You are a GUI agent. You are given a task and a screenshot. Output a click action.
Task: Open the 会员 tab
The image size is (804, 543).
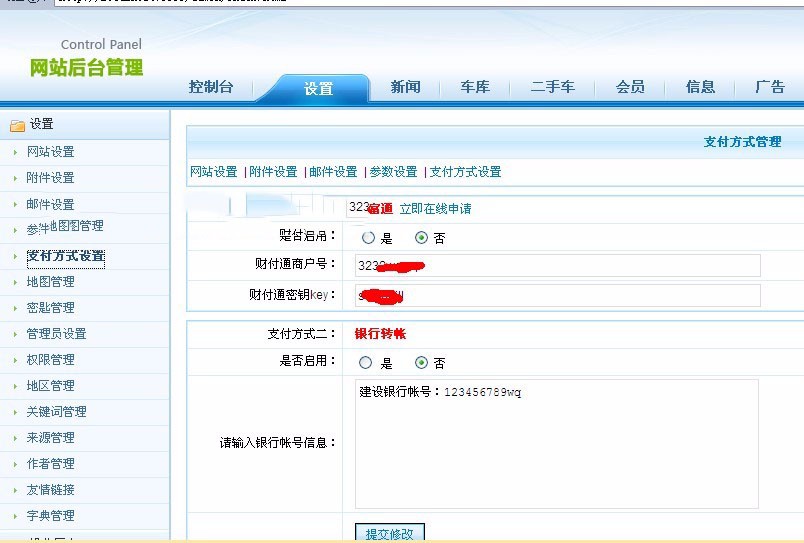(630, 87)
